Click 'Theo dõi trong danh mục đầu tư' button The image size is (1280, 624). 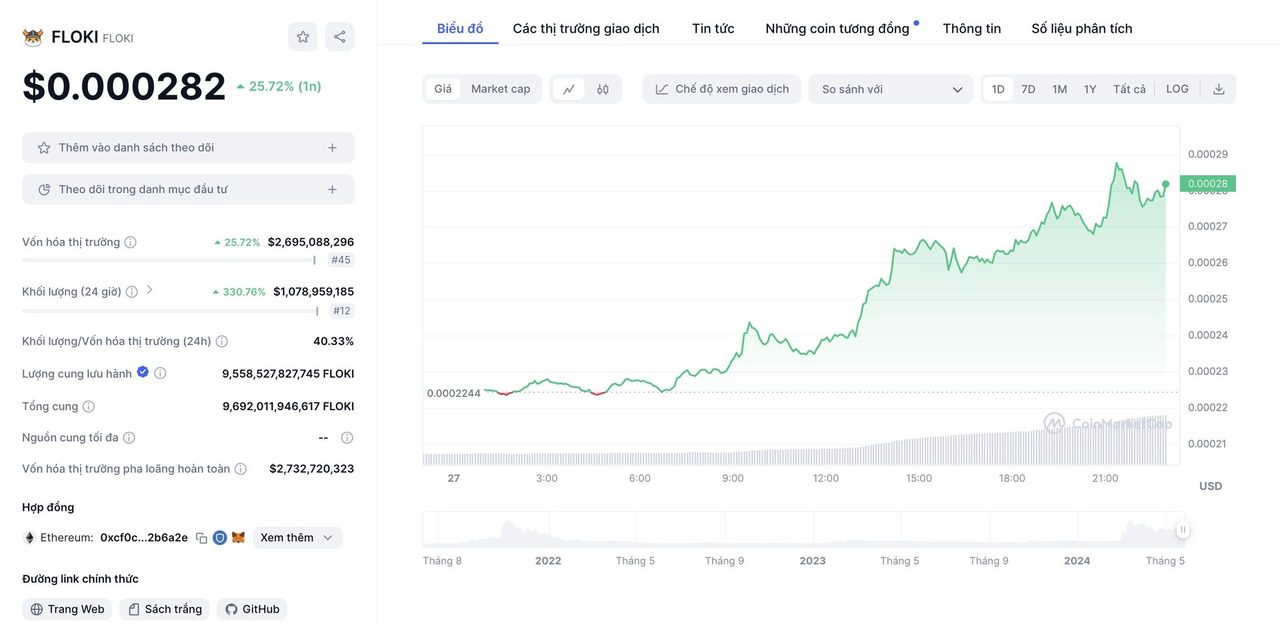(x=188, y=189)
